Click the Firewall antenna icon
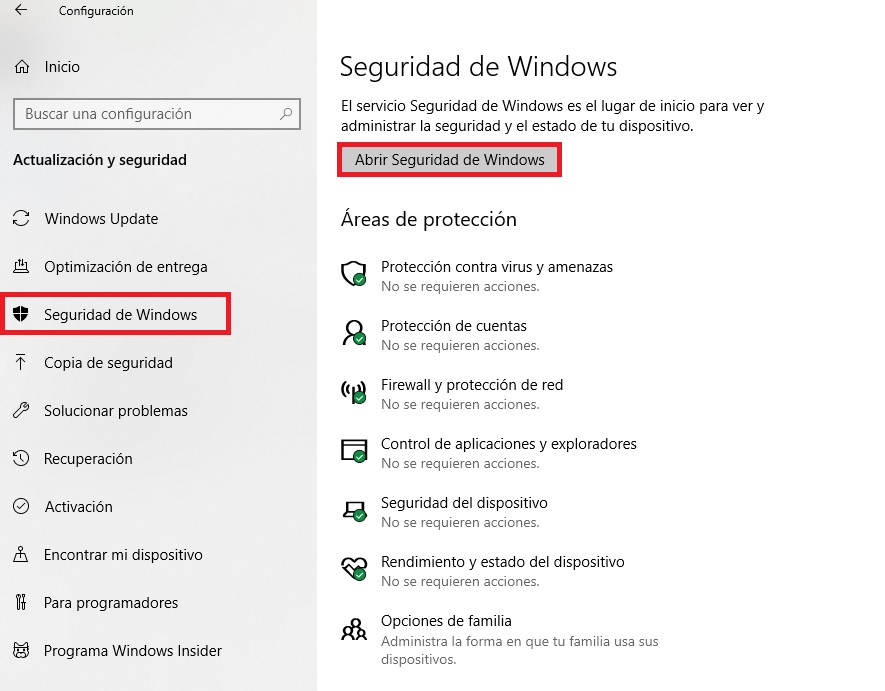This screenshot has height=691, width=885. (x=354, y=391)
